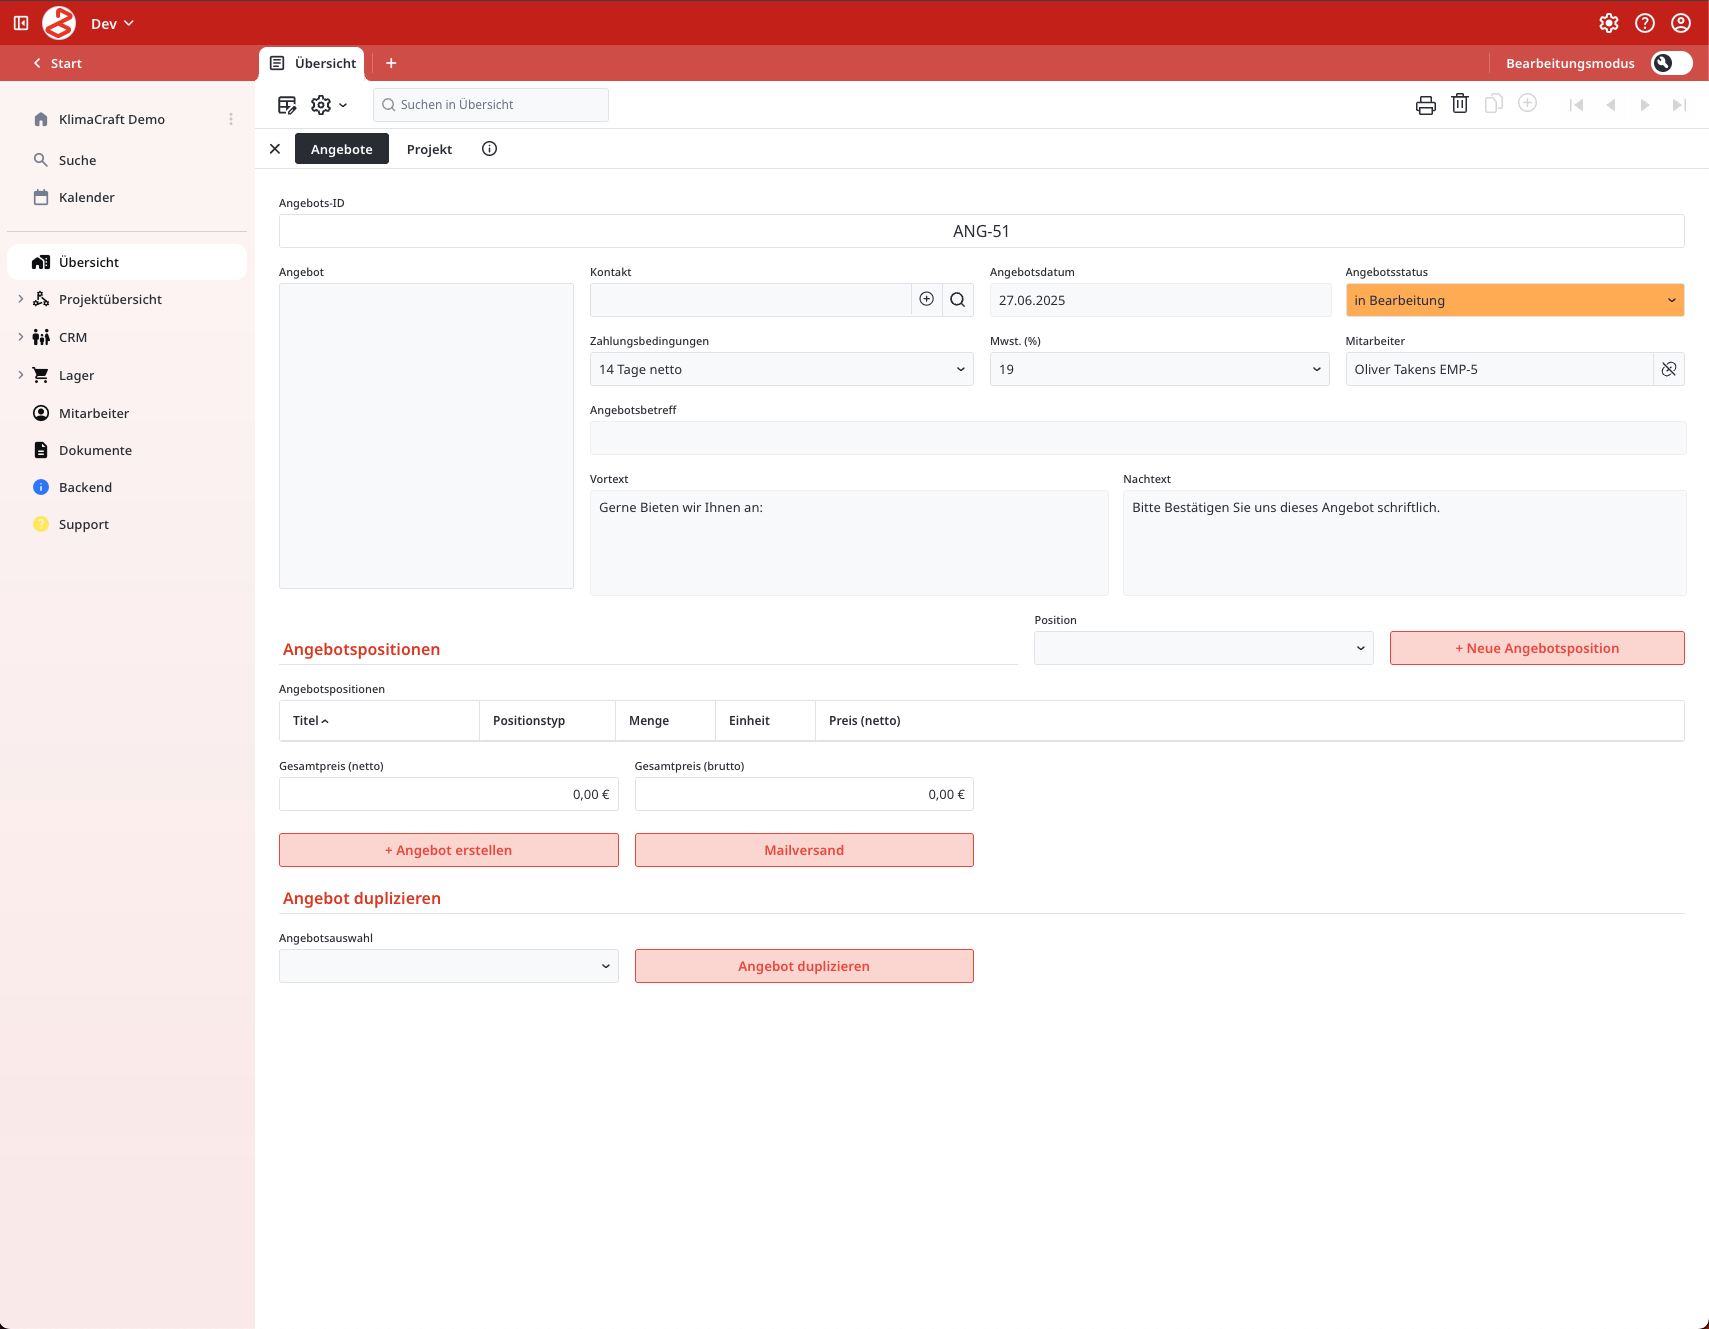Viewport: 1709px width, 1329px height.
Task: Unlink the Mitarbeiter with the link icon
Action: (x=1668, y=369)
